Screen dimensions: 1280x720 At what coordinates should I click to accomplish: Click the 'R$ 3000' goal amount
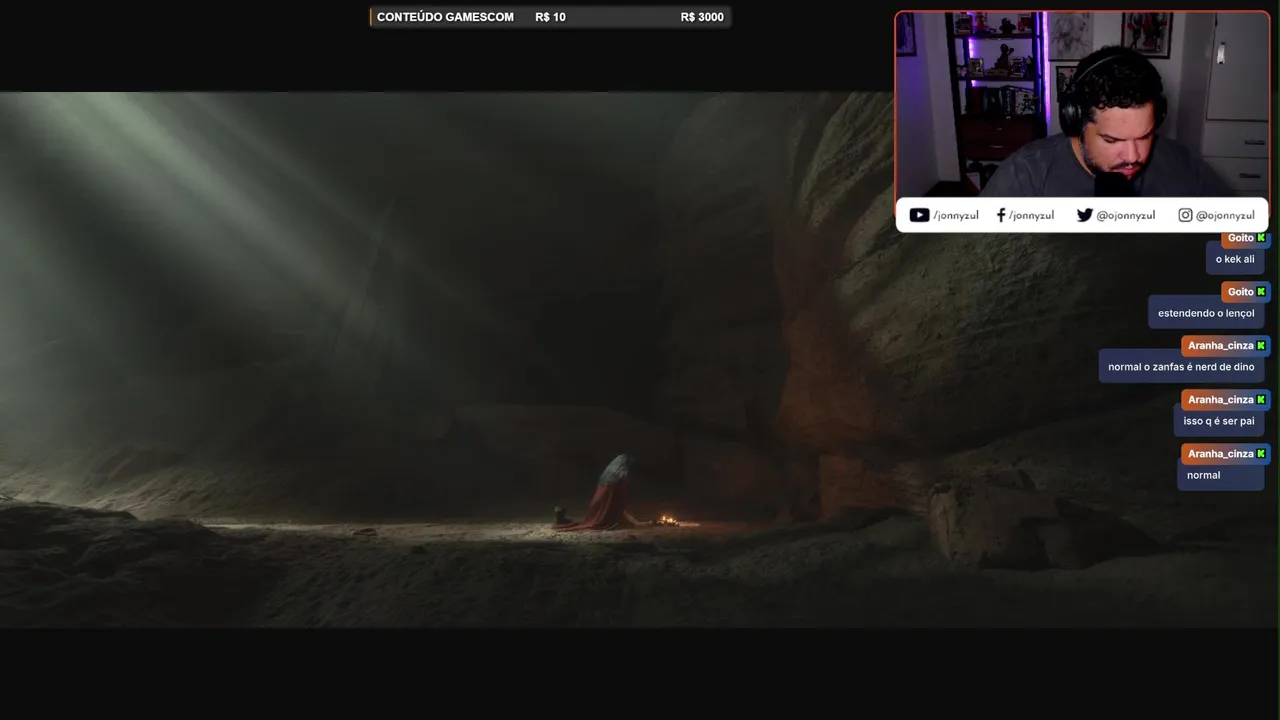tap(702, 17)
